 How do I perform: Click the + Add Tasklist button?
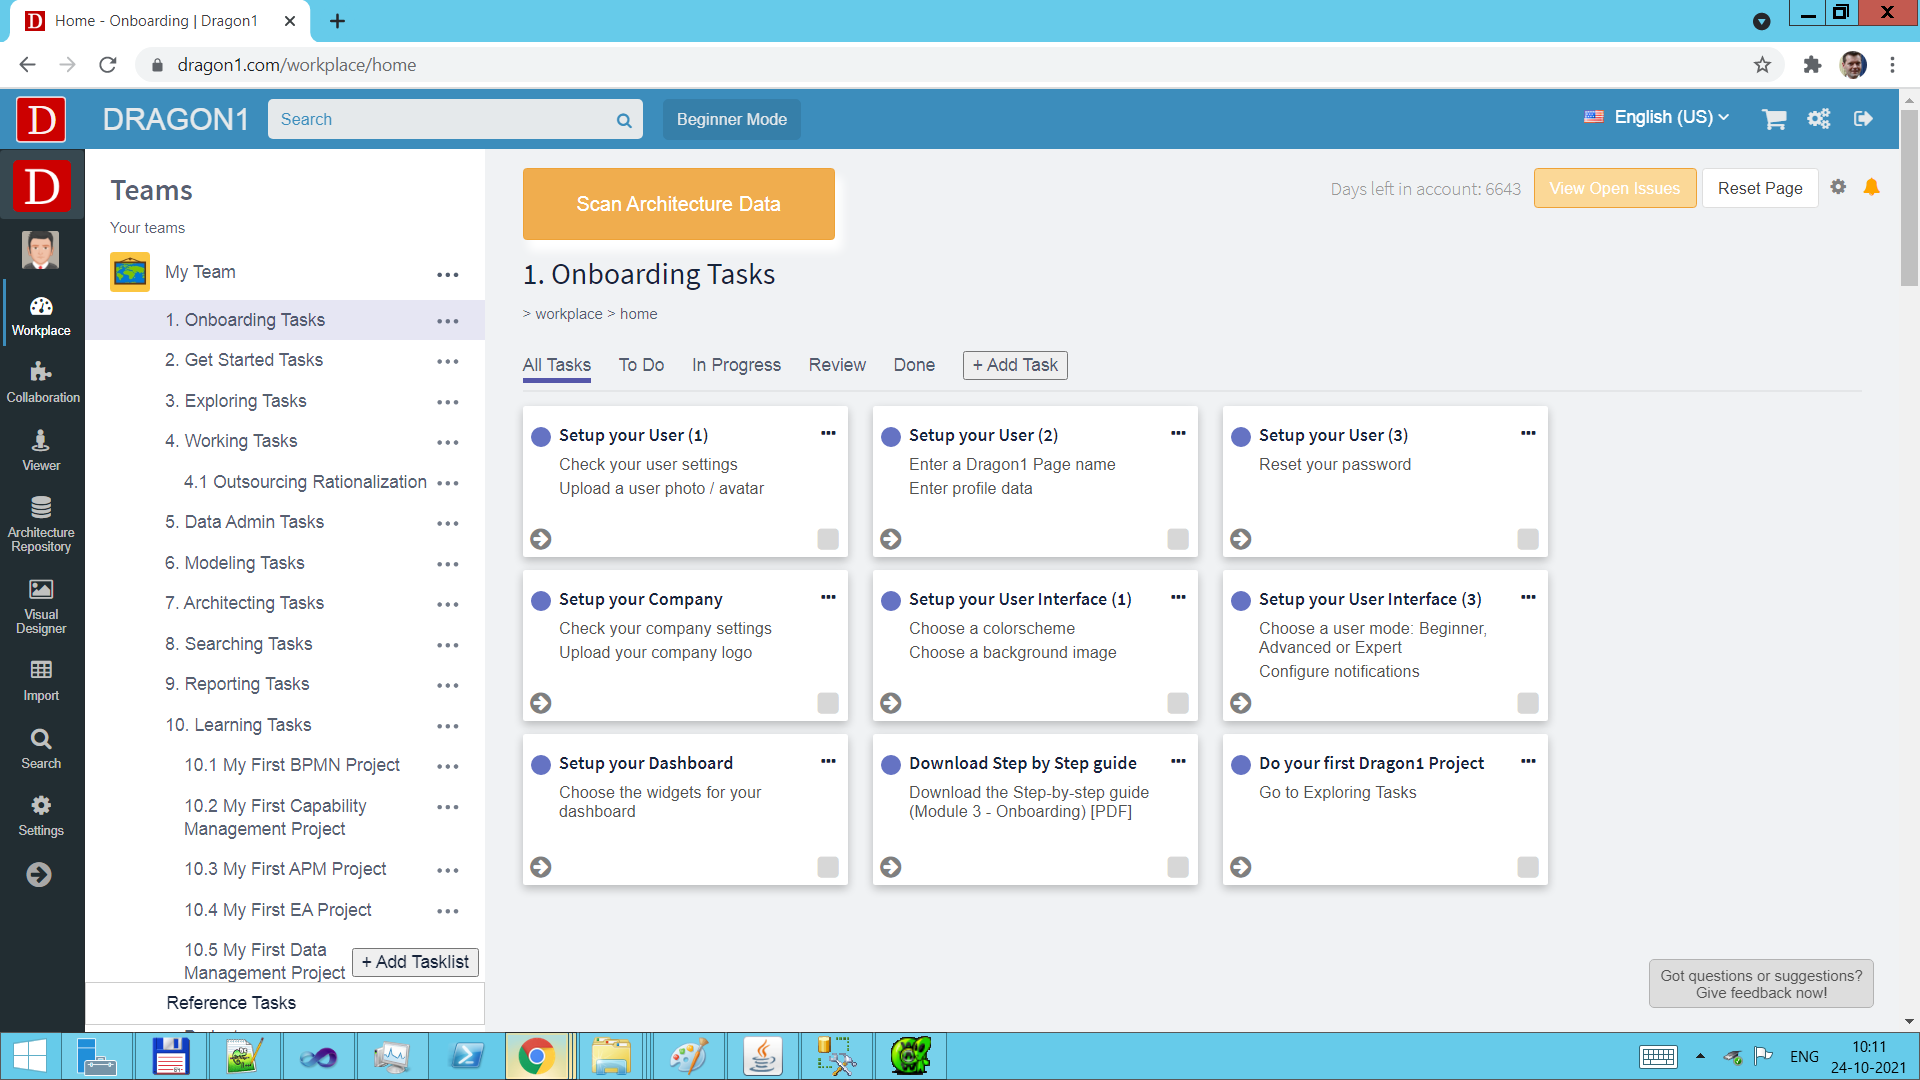415,962
